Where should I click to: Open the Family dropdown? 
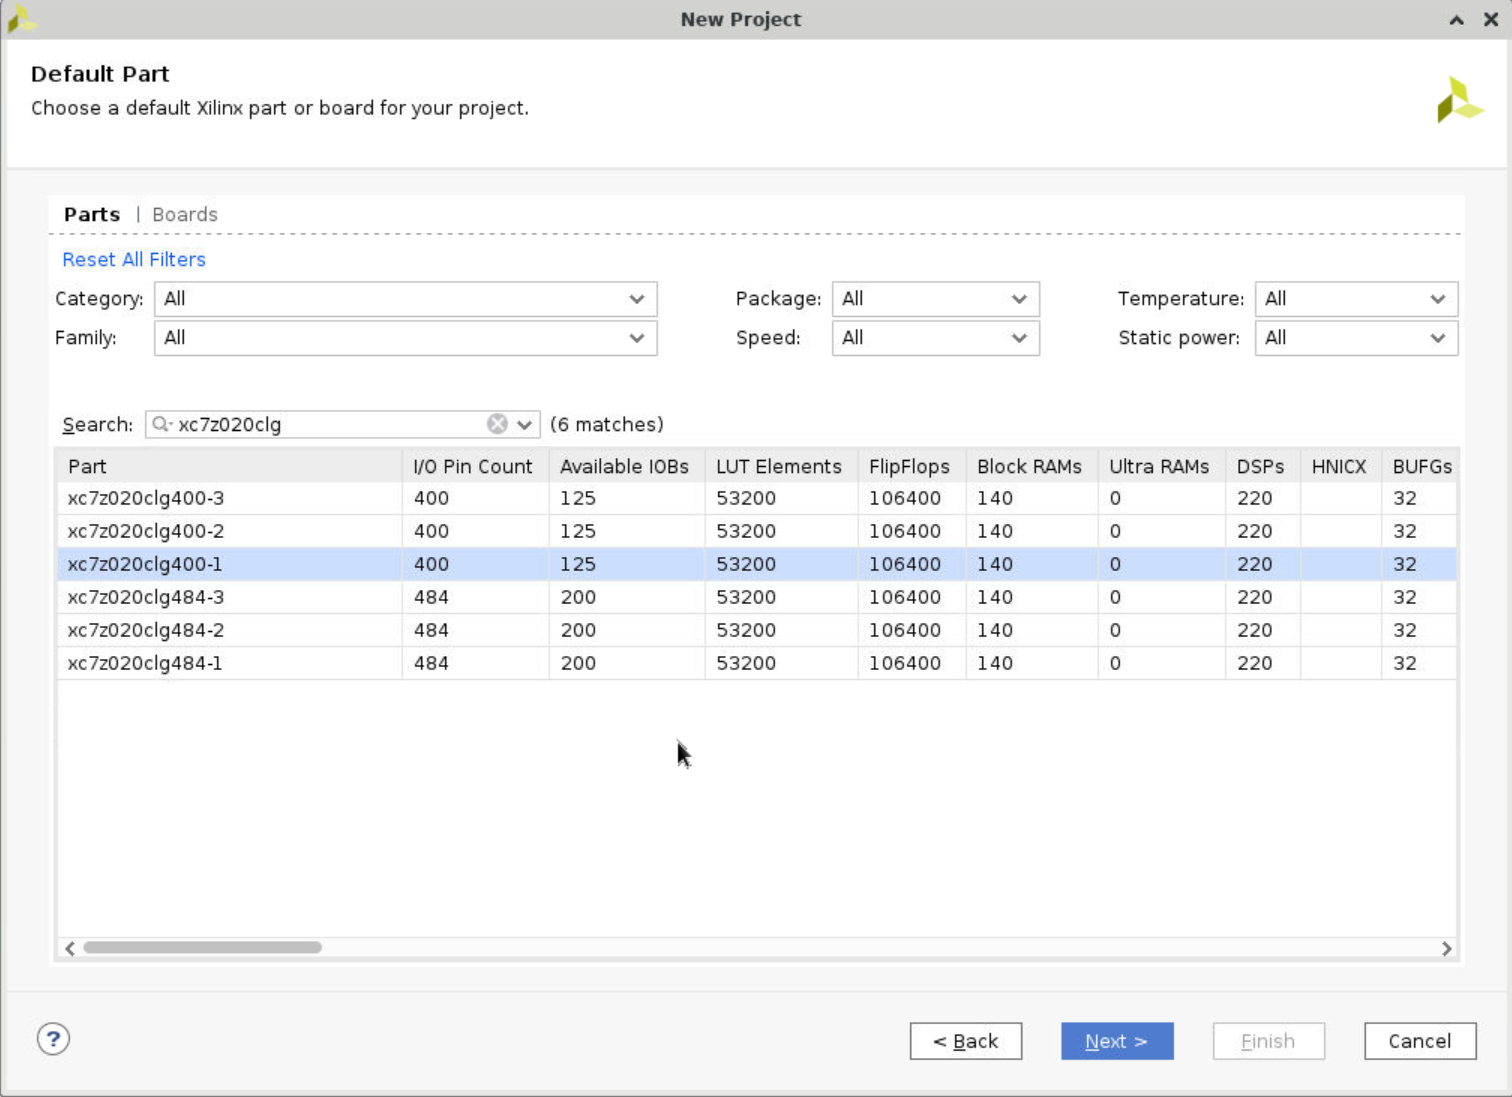(405, 338)
